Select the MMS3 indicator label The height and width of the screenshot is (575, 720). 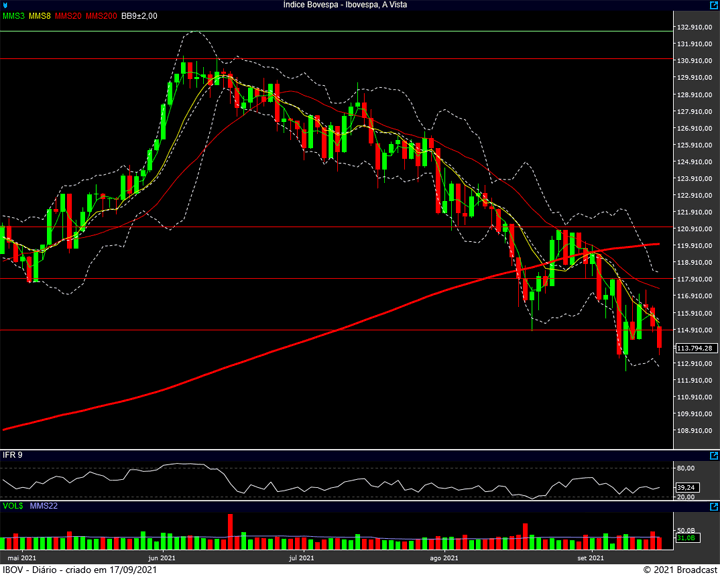(13, 16)
